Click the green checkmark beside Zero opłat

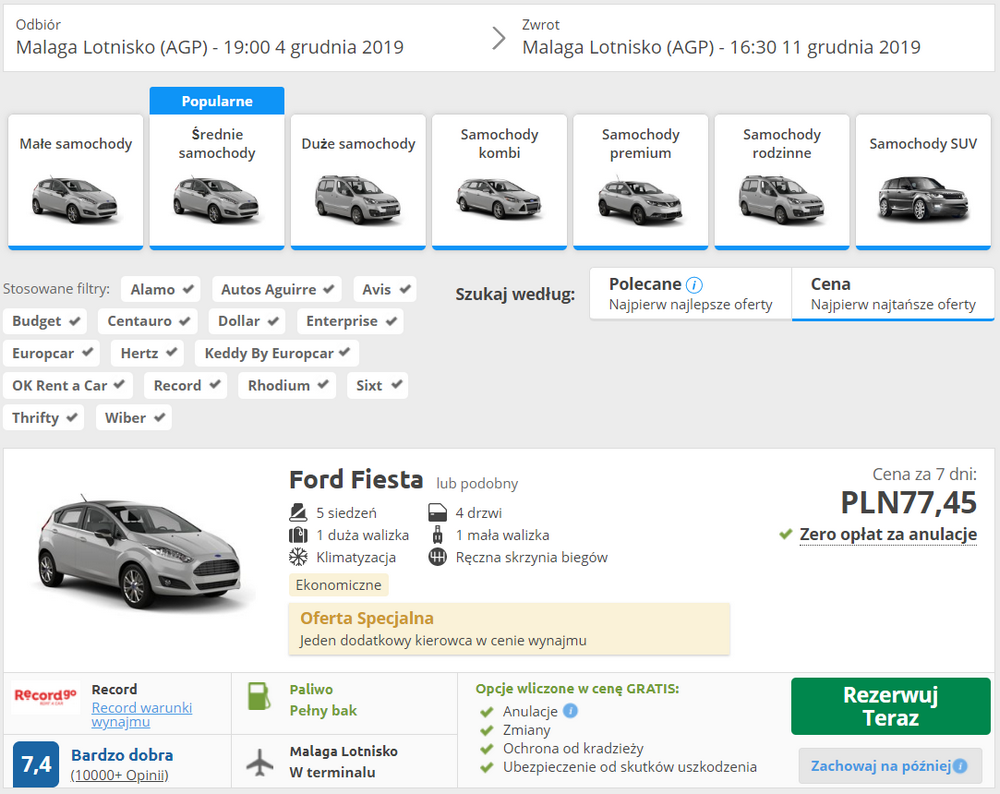[x=786, y=534]
